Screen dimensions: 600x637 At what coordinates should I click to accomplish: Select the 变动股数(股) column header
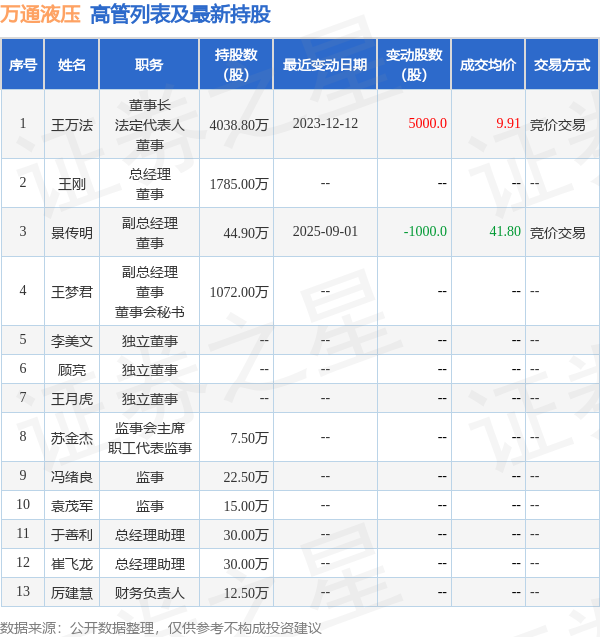click(414, 65)
